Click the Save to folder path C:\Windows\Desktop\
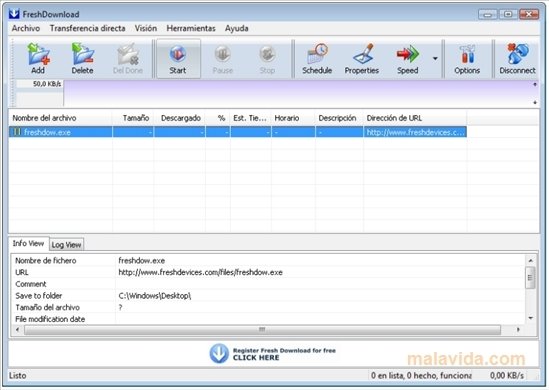Viewport: 549px width, 390px height. (x=155, y=296)
